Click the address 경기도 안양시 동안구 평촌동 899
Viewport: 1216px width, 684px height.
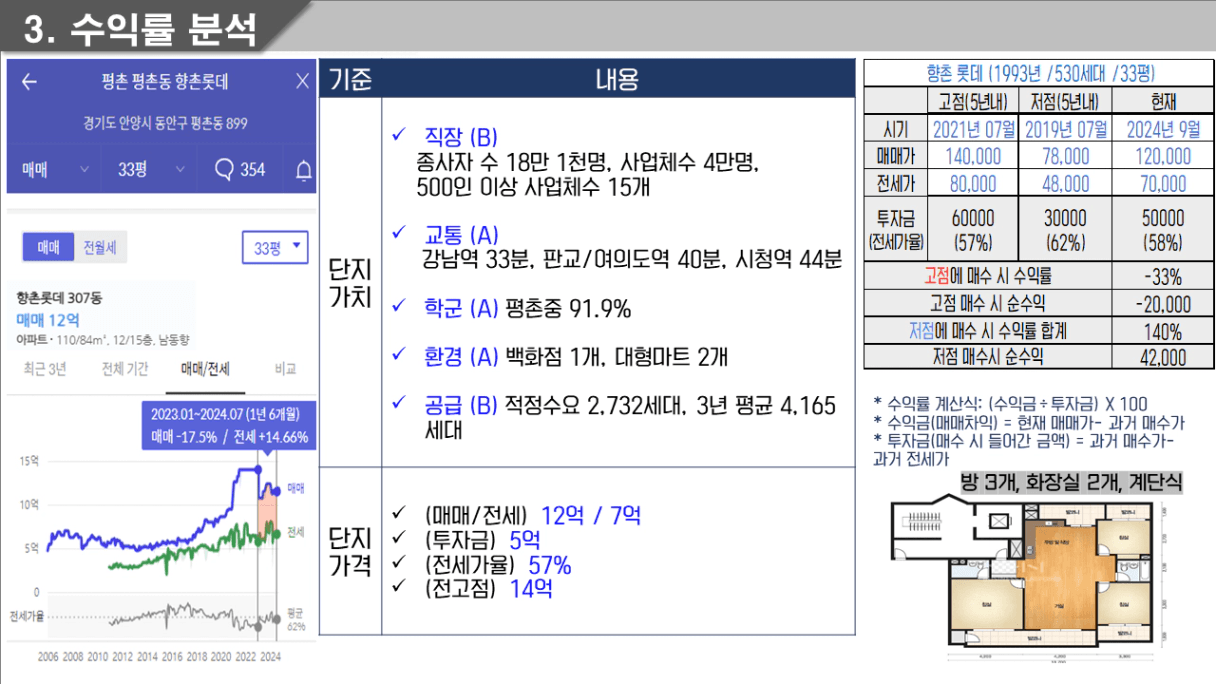165,124
